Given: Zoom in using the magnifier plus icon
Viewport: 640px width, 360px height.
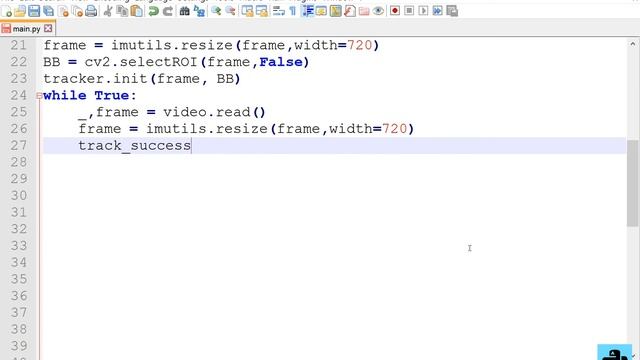Looking at the screenshot, I should (x=216, y=11).
